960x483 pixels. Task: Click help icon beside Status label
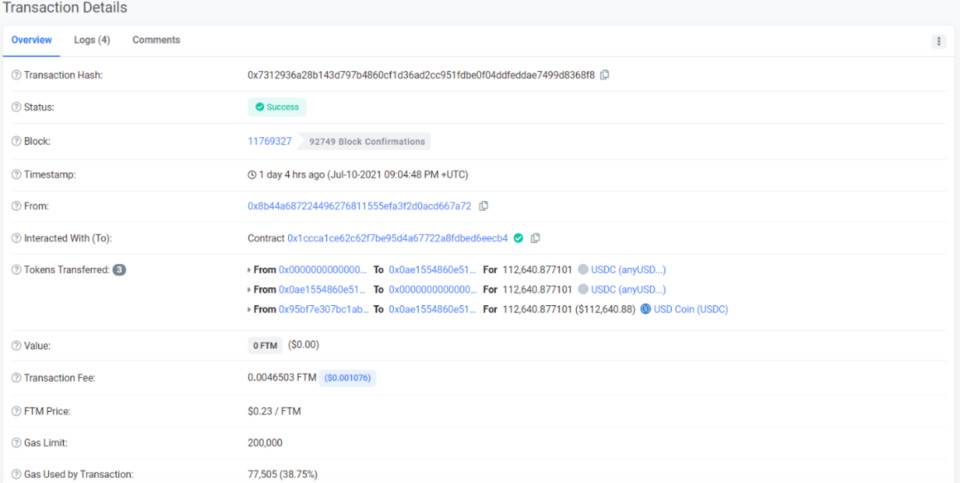point(15,107)
